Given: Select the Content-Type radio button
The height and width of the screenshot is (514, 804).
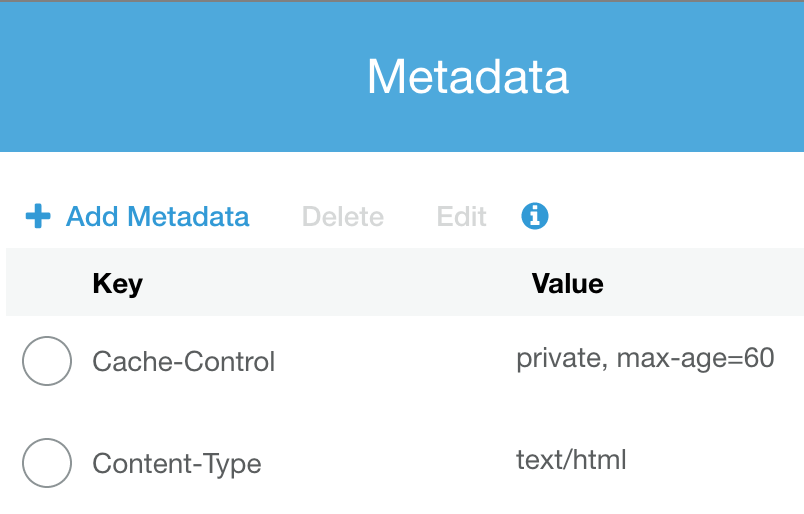Looking at the screenshot, I should pyautogui.click(x=47, y=463).
